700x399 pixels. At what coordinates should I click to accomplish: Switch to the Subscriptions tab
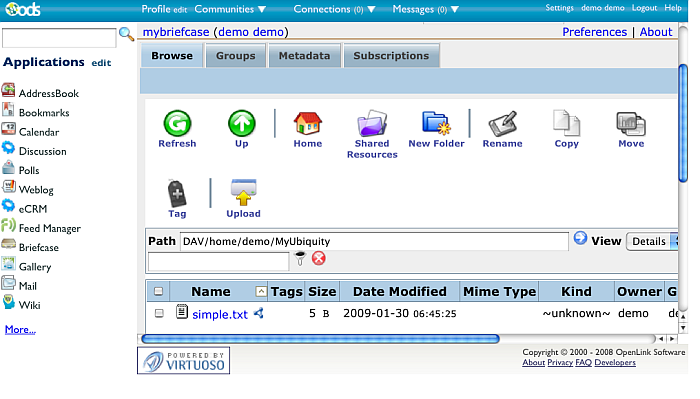point(391,55)
